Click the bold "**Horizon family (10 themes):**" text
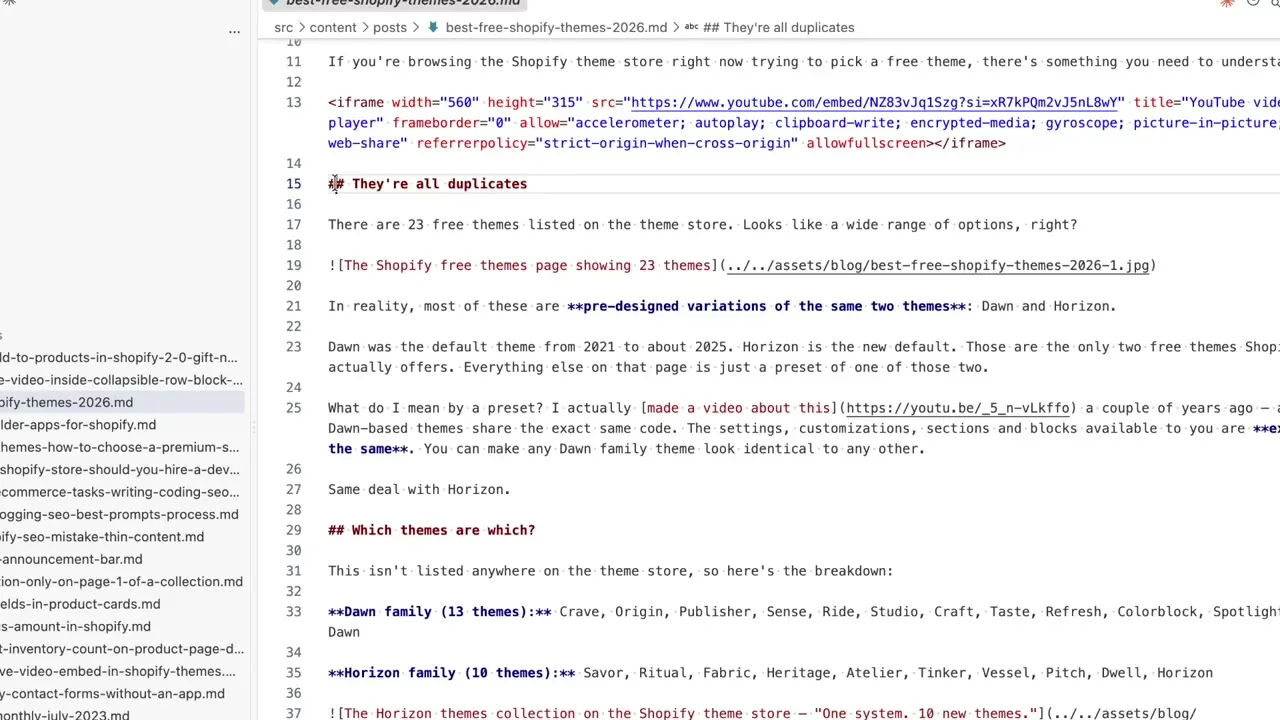1280x720 pixels. [x=452, y=673]
